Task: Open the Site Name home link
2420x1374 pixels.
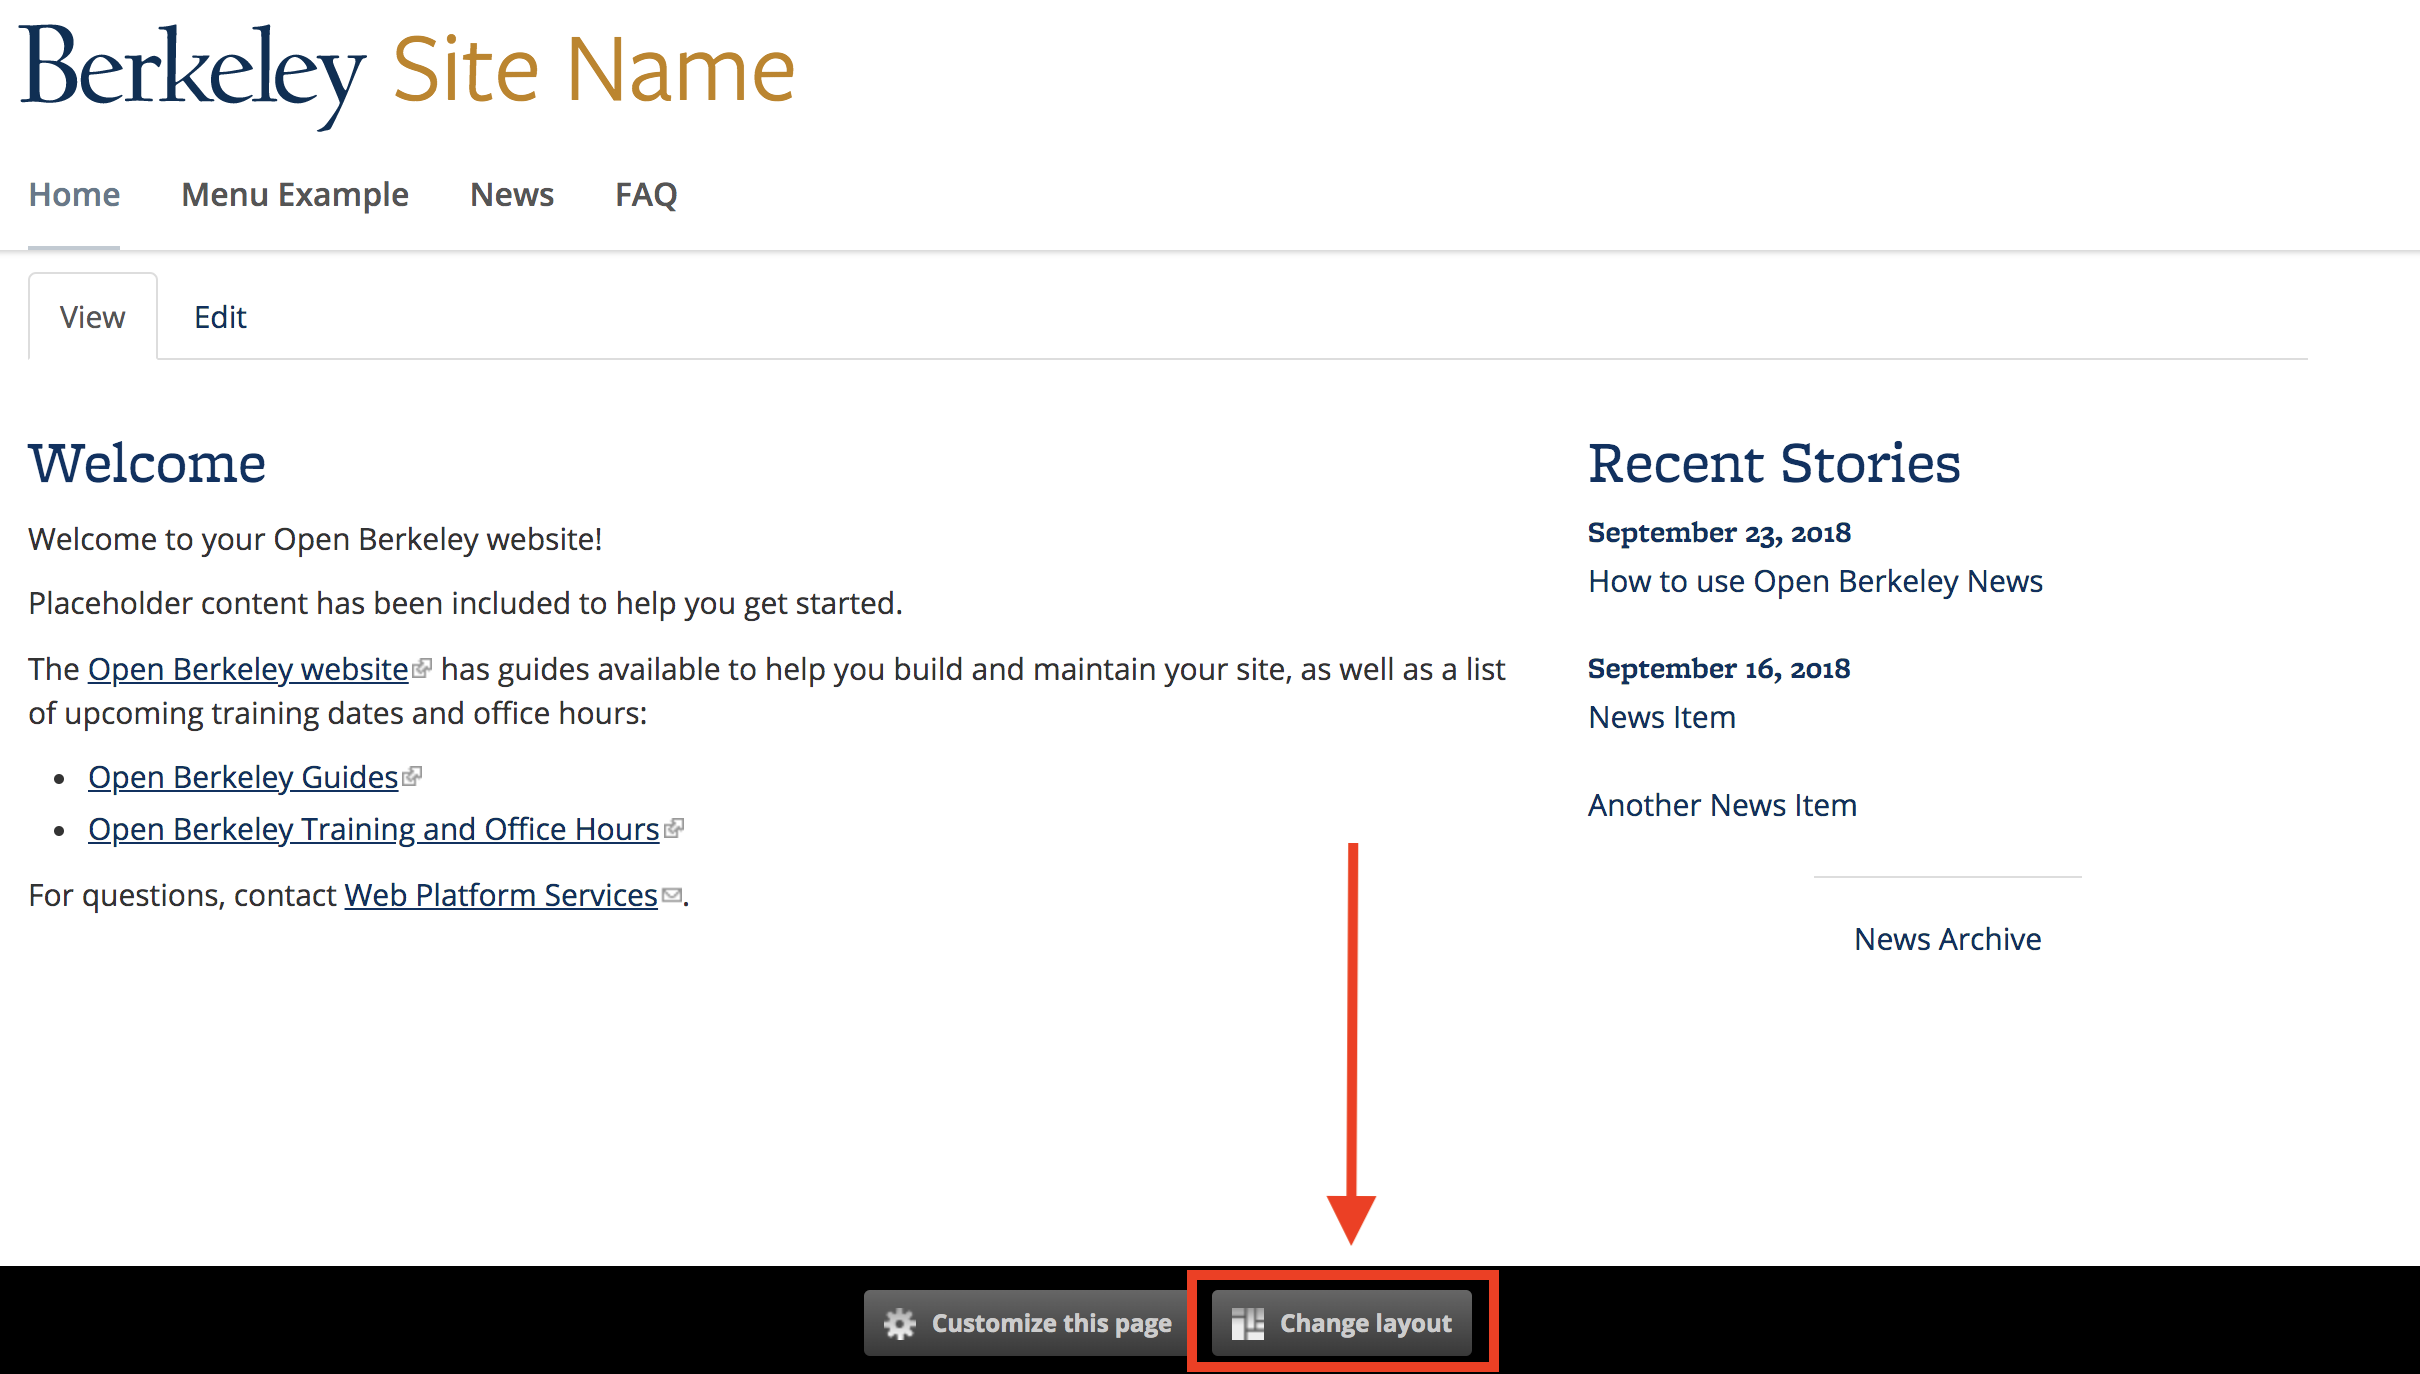Action: point(594,70)
